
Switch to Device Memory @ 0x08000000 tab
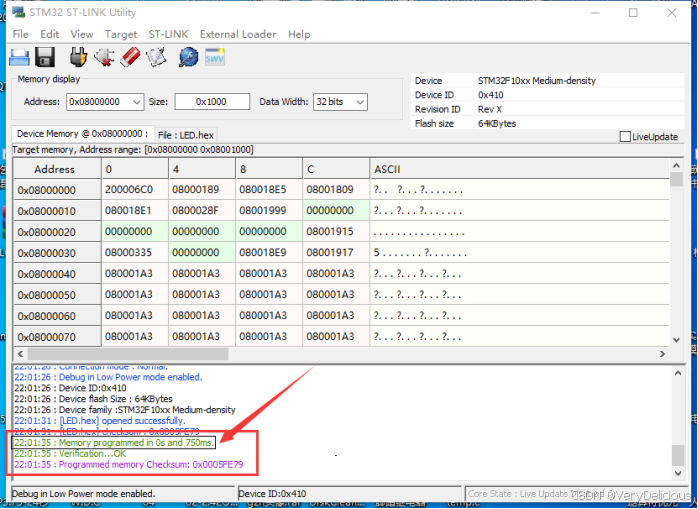[82, 134]
